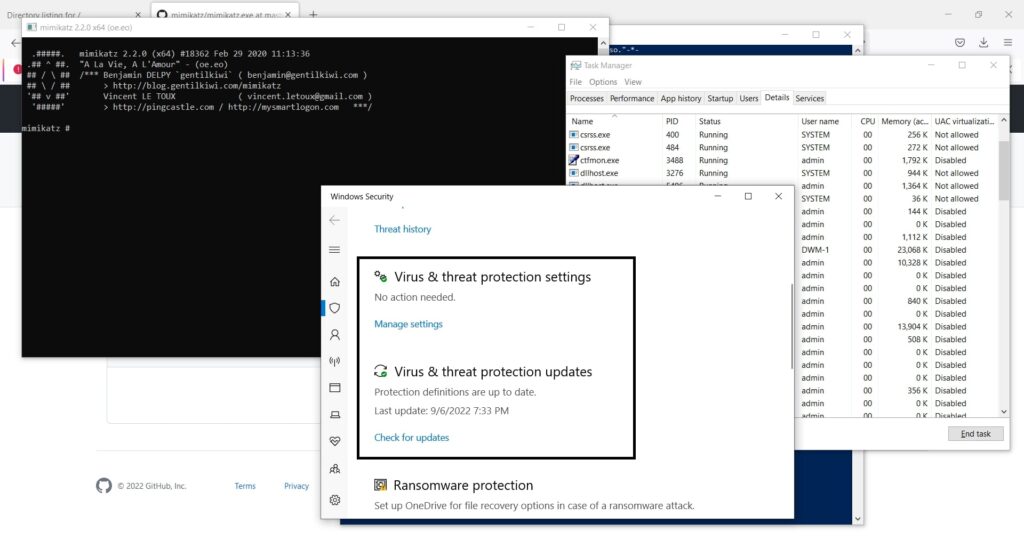The height and width of the screenshot is (548, 1024).
Task: Open Device security laptop icon
Action: click(335, 415)
